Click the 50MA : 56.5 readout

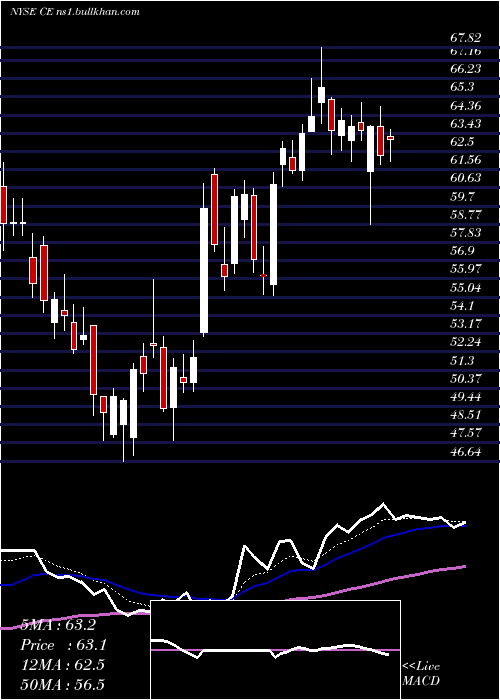coord(62,684)
